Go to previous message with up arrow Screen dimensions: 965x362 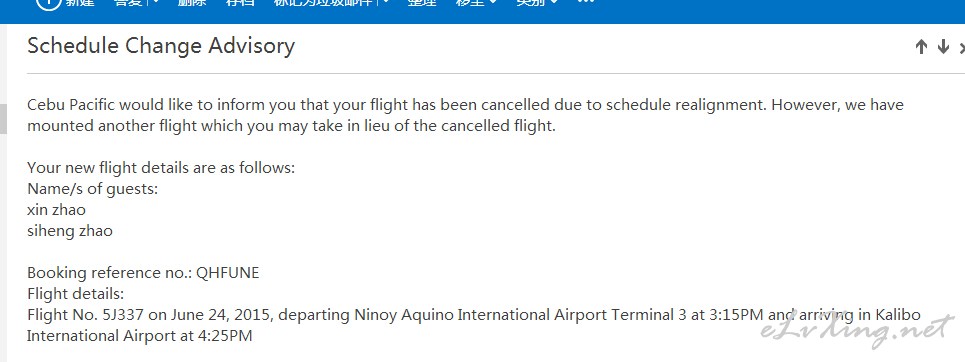tap(921, 47)
